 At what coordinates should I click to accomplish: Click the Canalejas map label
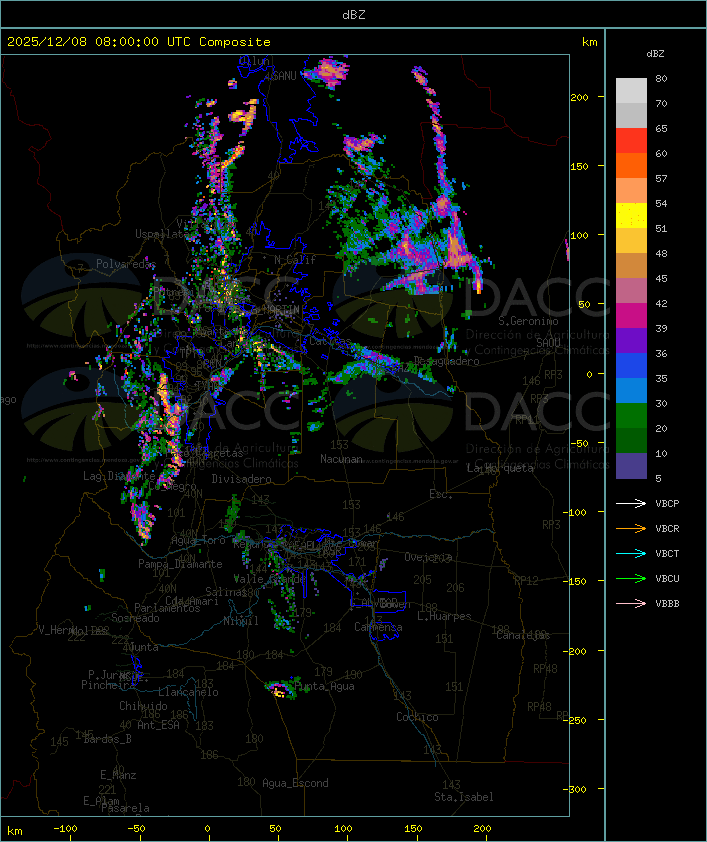523,635
